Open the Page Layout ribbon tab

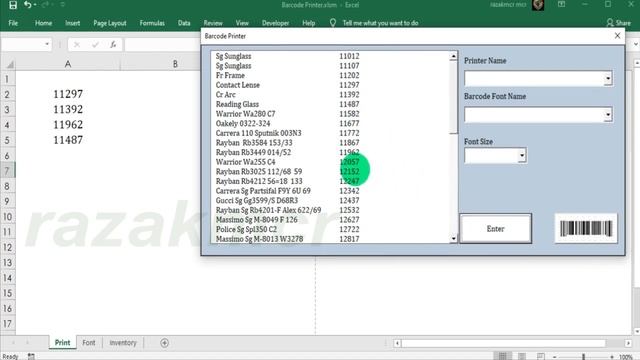(110, 23)
